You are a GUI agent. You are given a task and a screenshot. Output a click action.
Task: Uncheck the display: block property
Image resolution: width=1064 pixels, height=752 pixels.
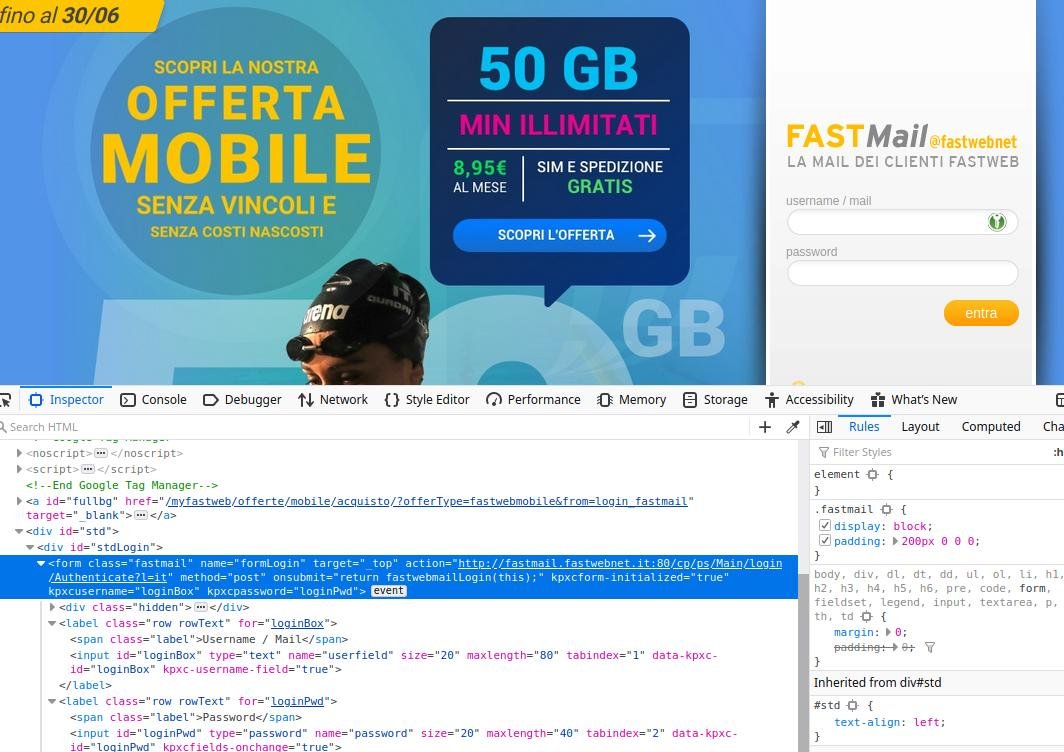pyautogui.click(x=824, y=526)
